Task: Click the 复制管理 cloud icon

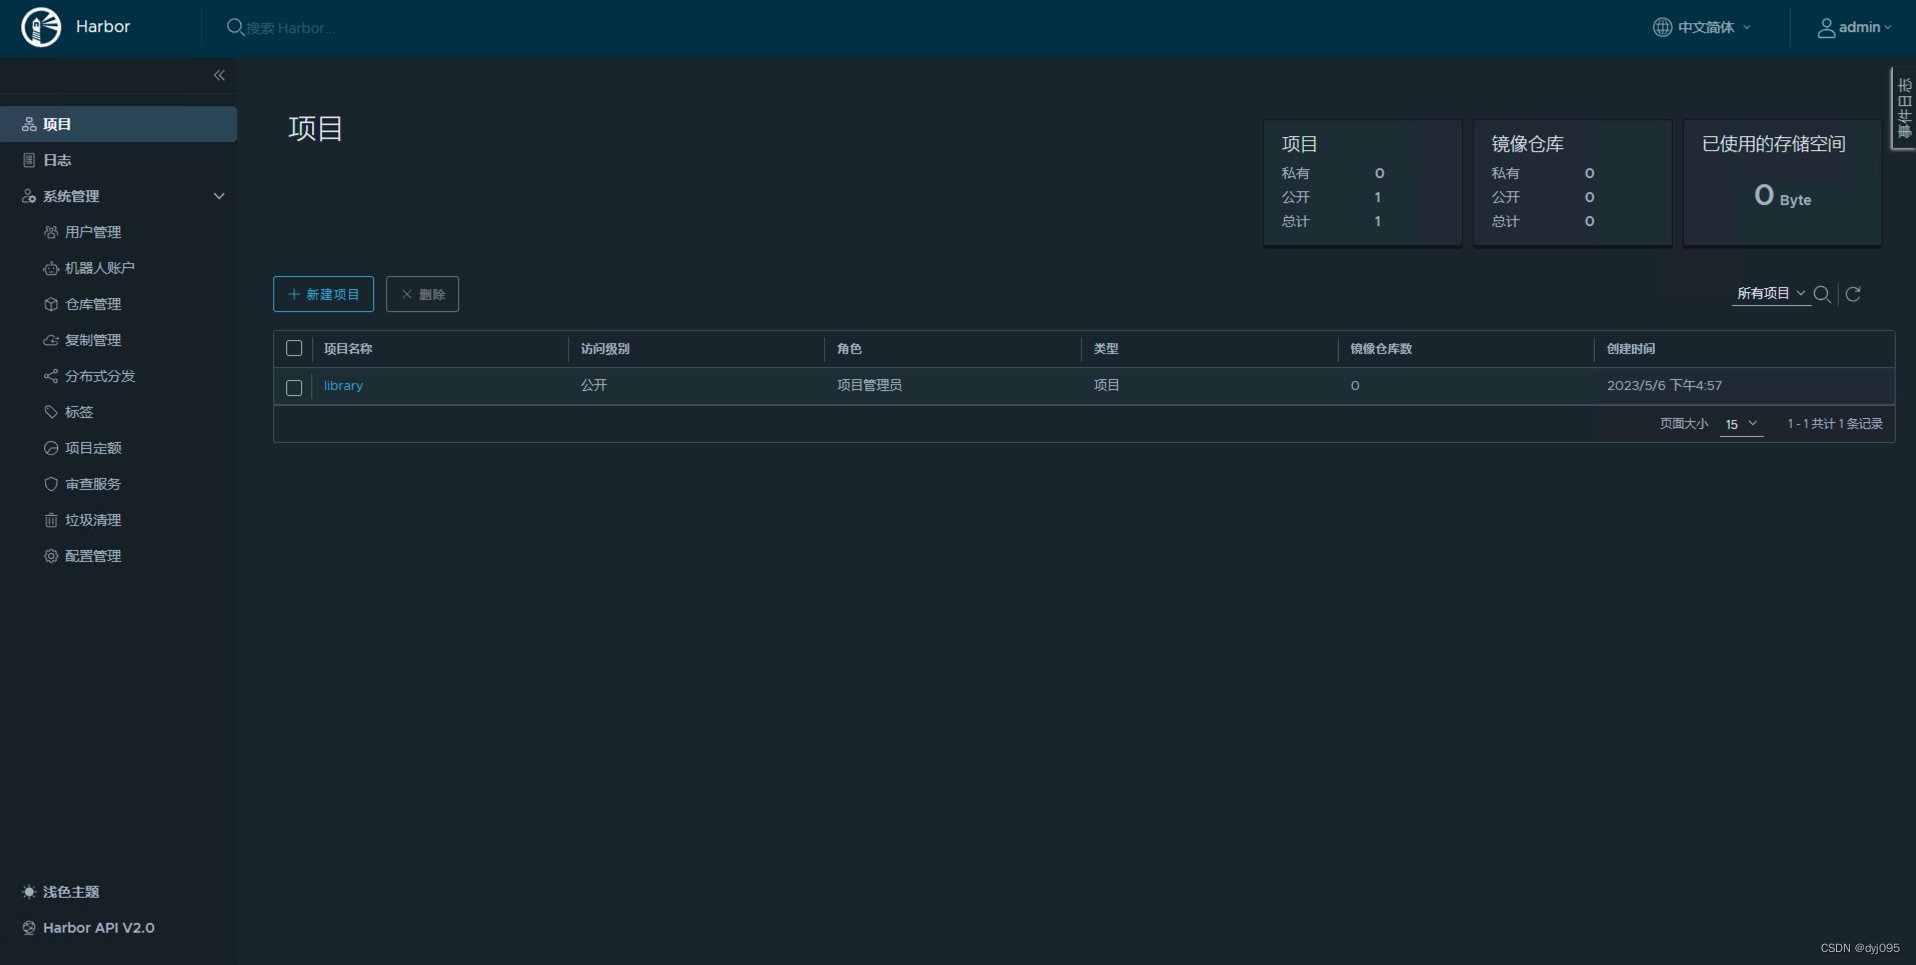Action: click(x=51, y=340)
